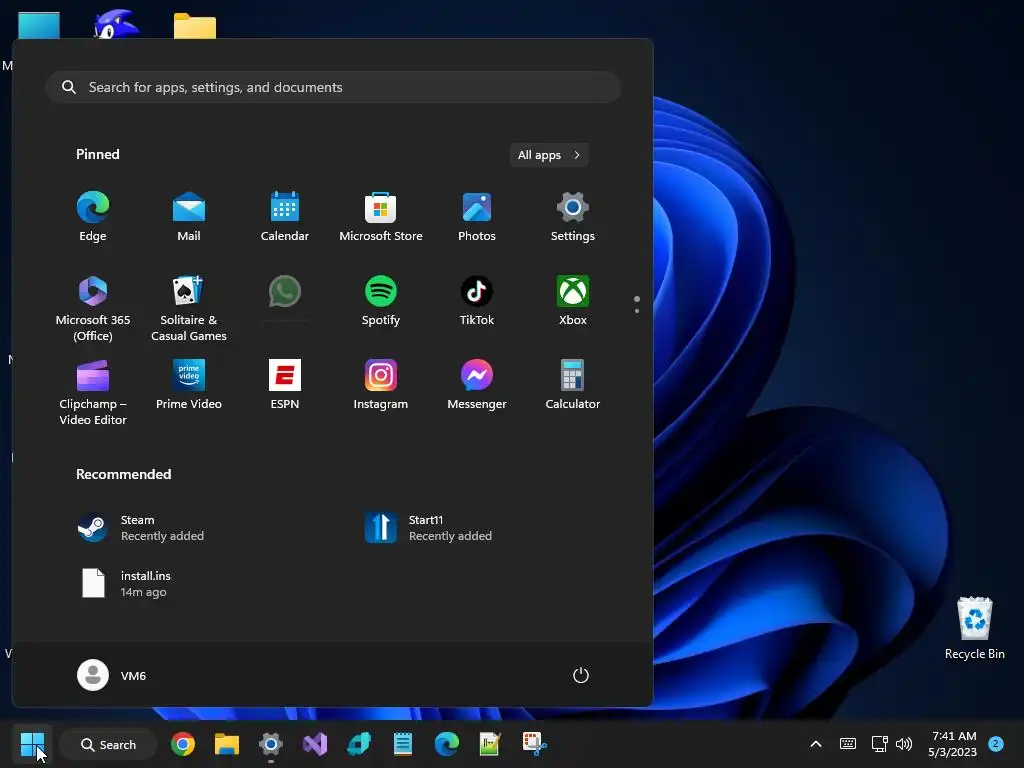
Task: Select Recycle Bin desktop icon
Action: 974,628
